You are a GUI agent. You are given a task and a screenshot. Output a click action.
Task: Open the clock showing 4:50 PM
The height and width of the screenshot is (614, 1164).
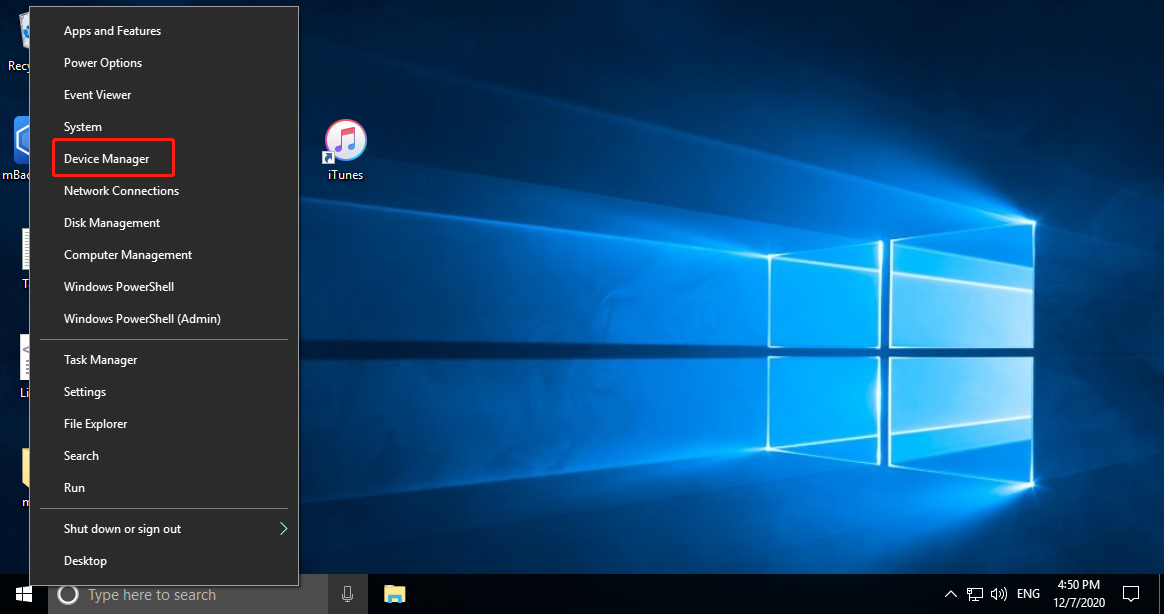click(x=1079, y=595)
